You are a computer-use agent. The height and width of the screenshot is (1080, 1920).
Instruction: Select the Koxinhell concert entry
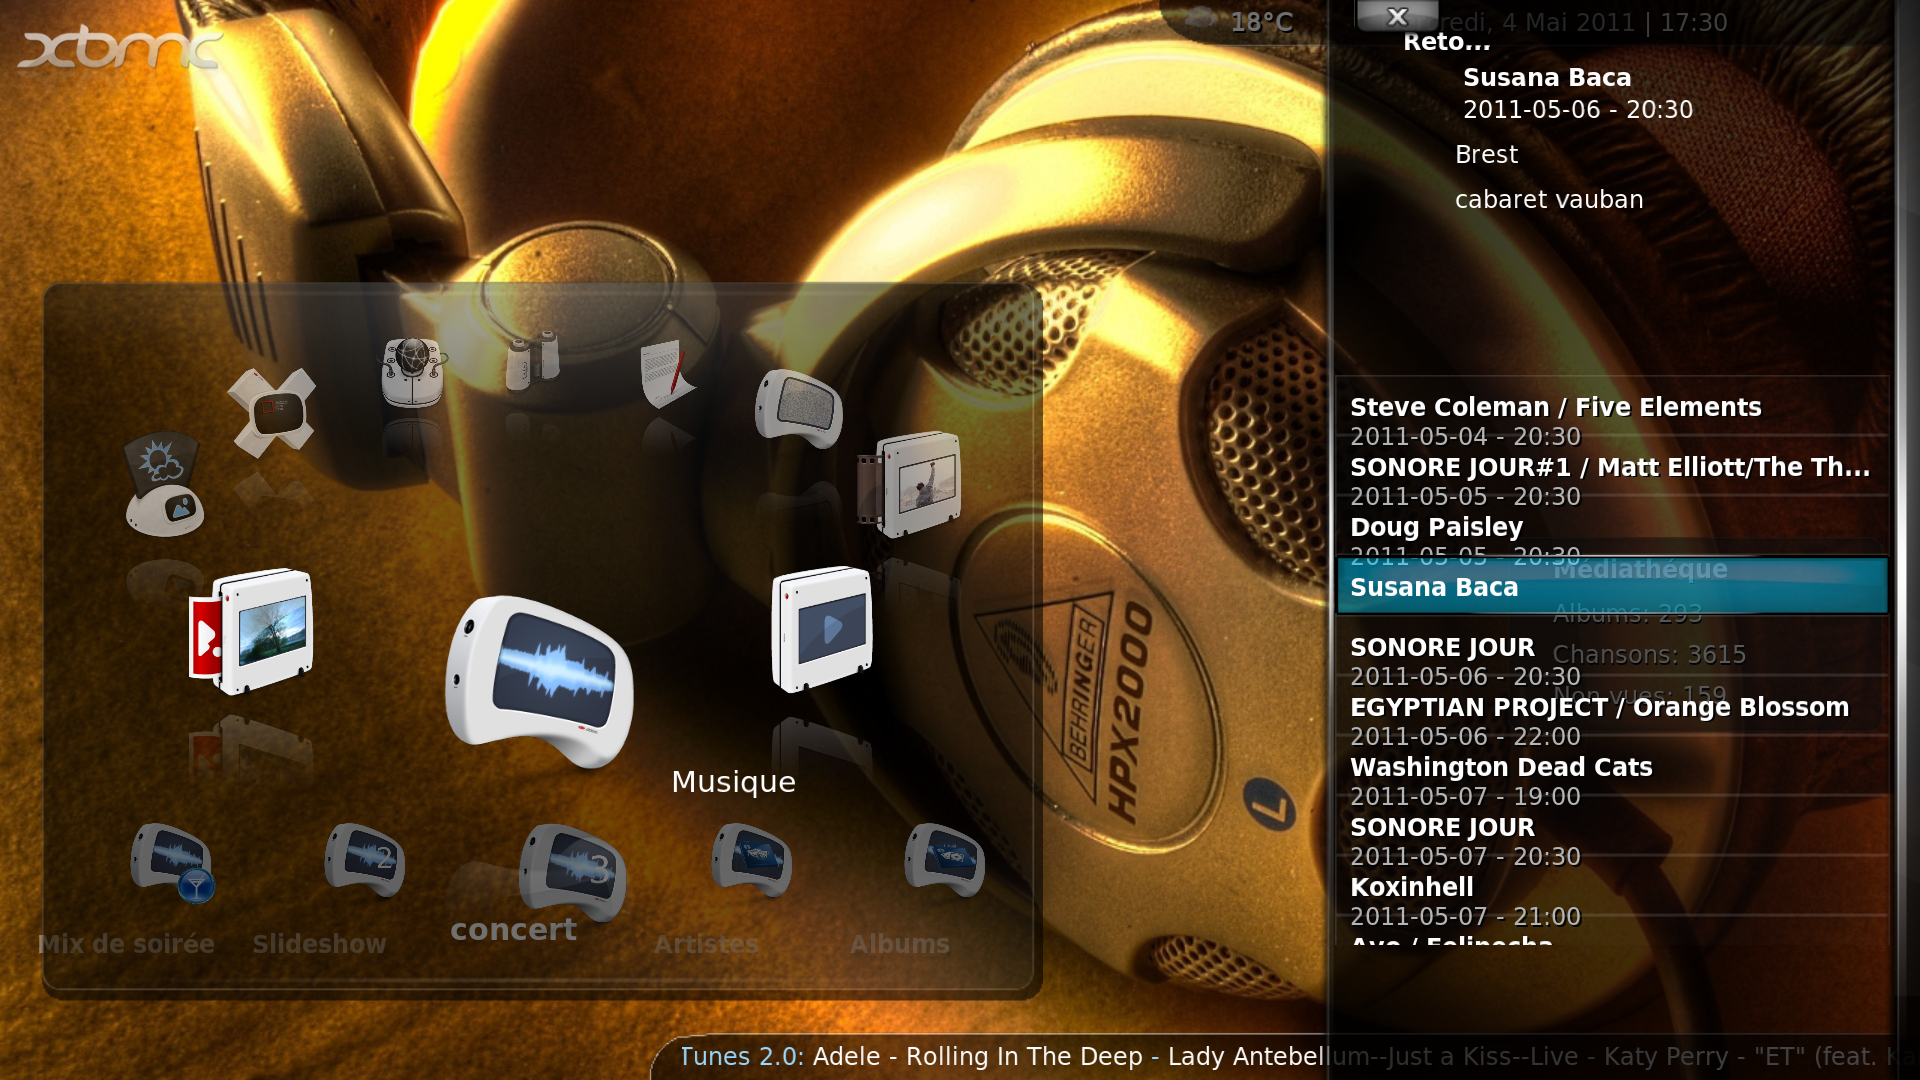point(1612,901)
